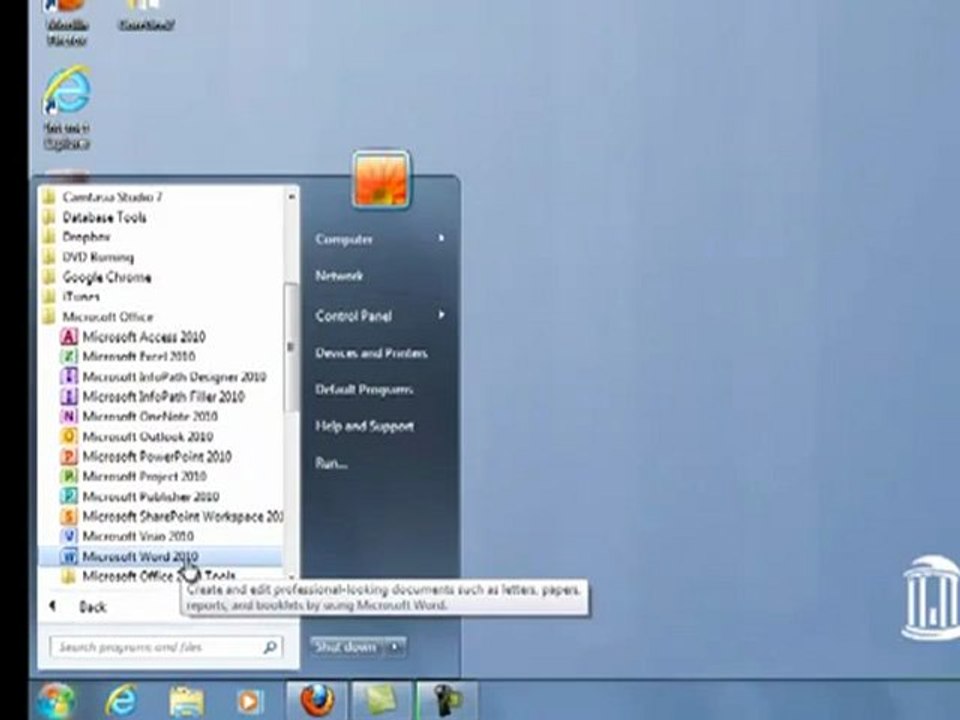Open Microsoft PowerPoint 2010 icon

click(x=69, y=456)
